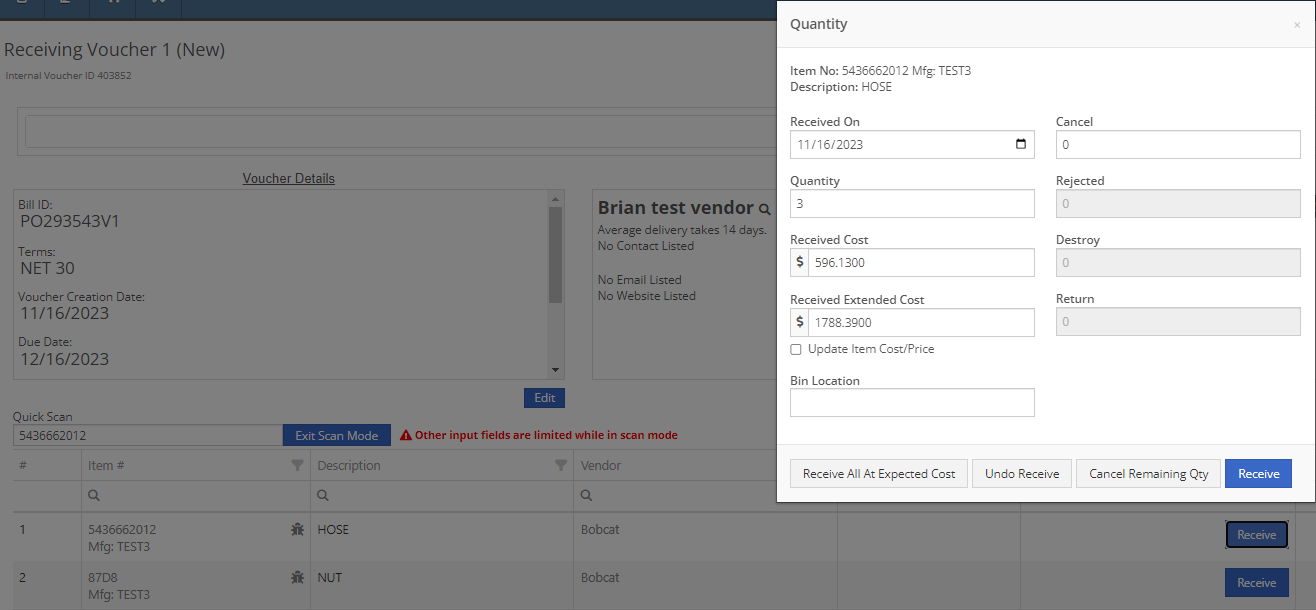Screen dimensions: 1316x610
Task: Click the Received Extended Cost field
Action: (x=921, y=322)
